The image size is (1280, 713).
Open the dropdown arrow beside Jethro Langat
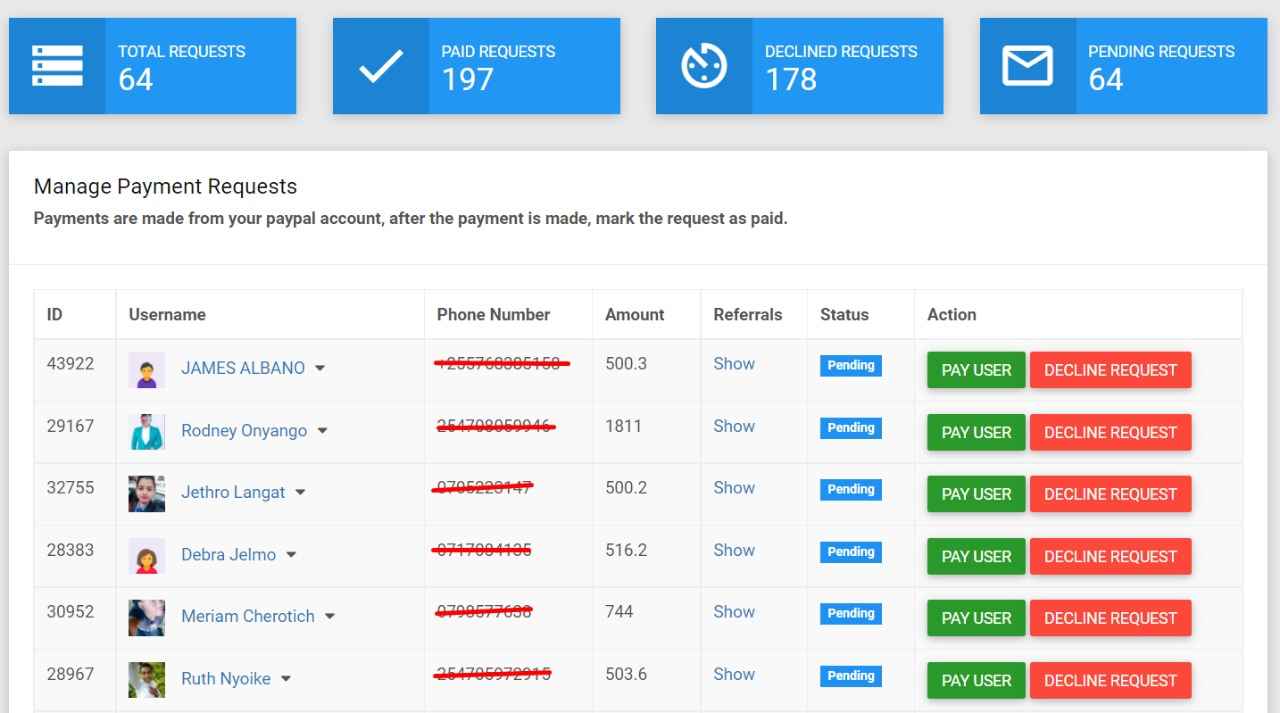[300, 493]
